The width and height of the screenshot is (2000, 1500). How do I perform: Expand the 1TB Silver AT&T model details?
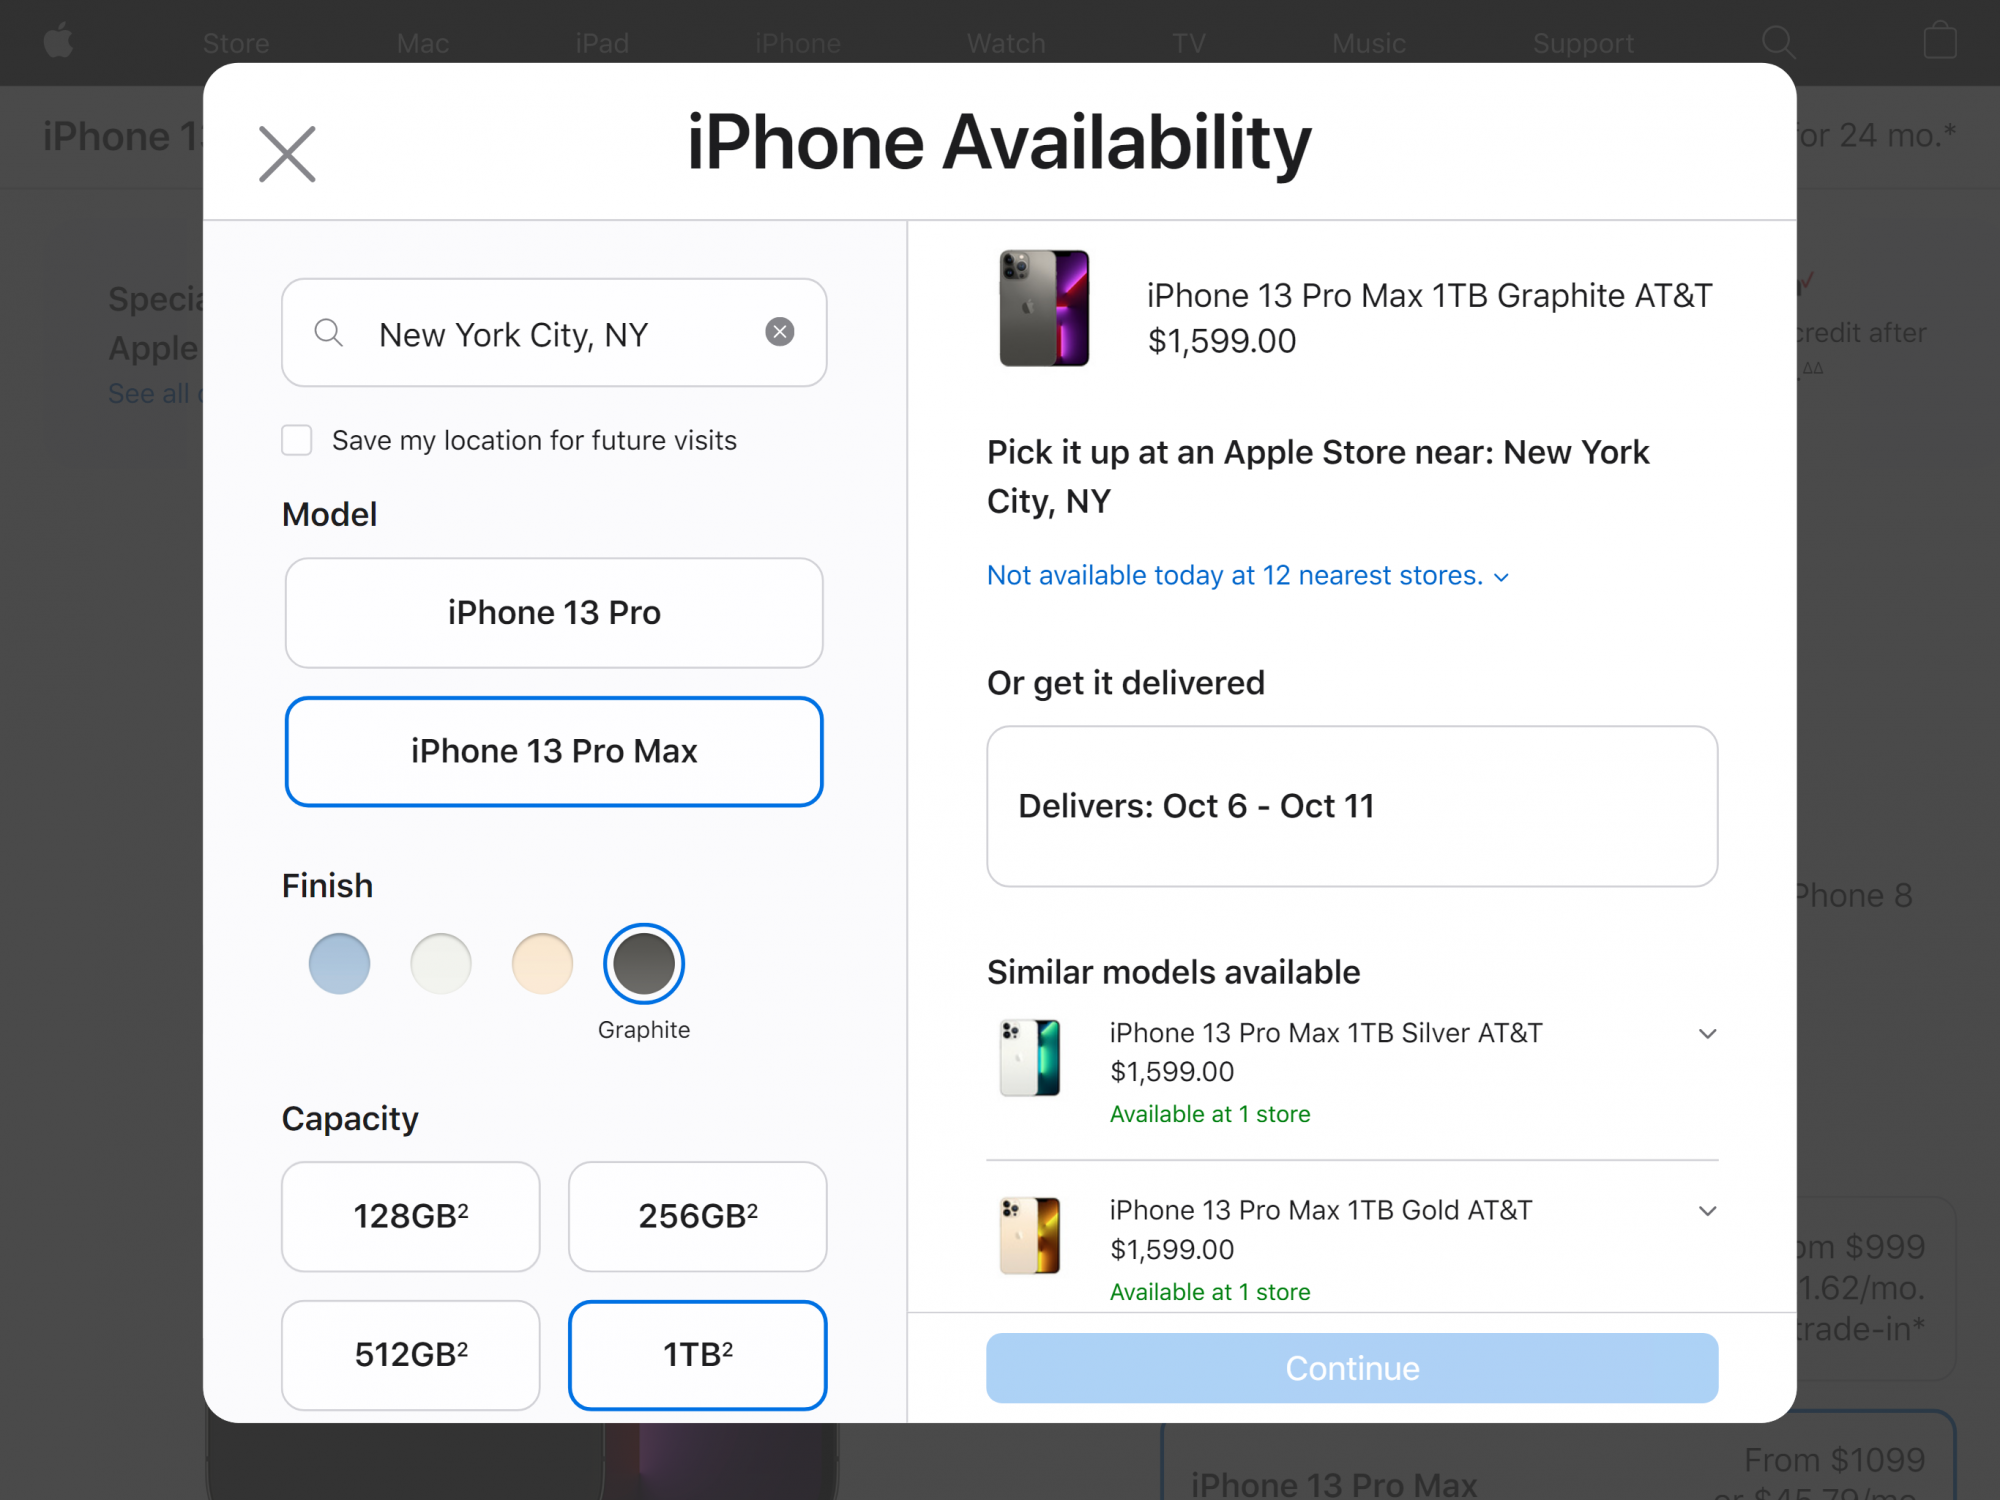[1707, 1034]
